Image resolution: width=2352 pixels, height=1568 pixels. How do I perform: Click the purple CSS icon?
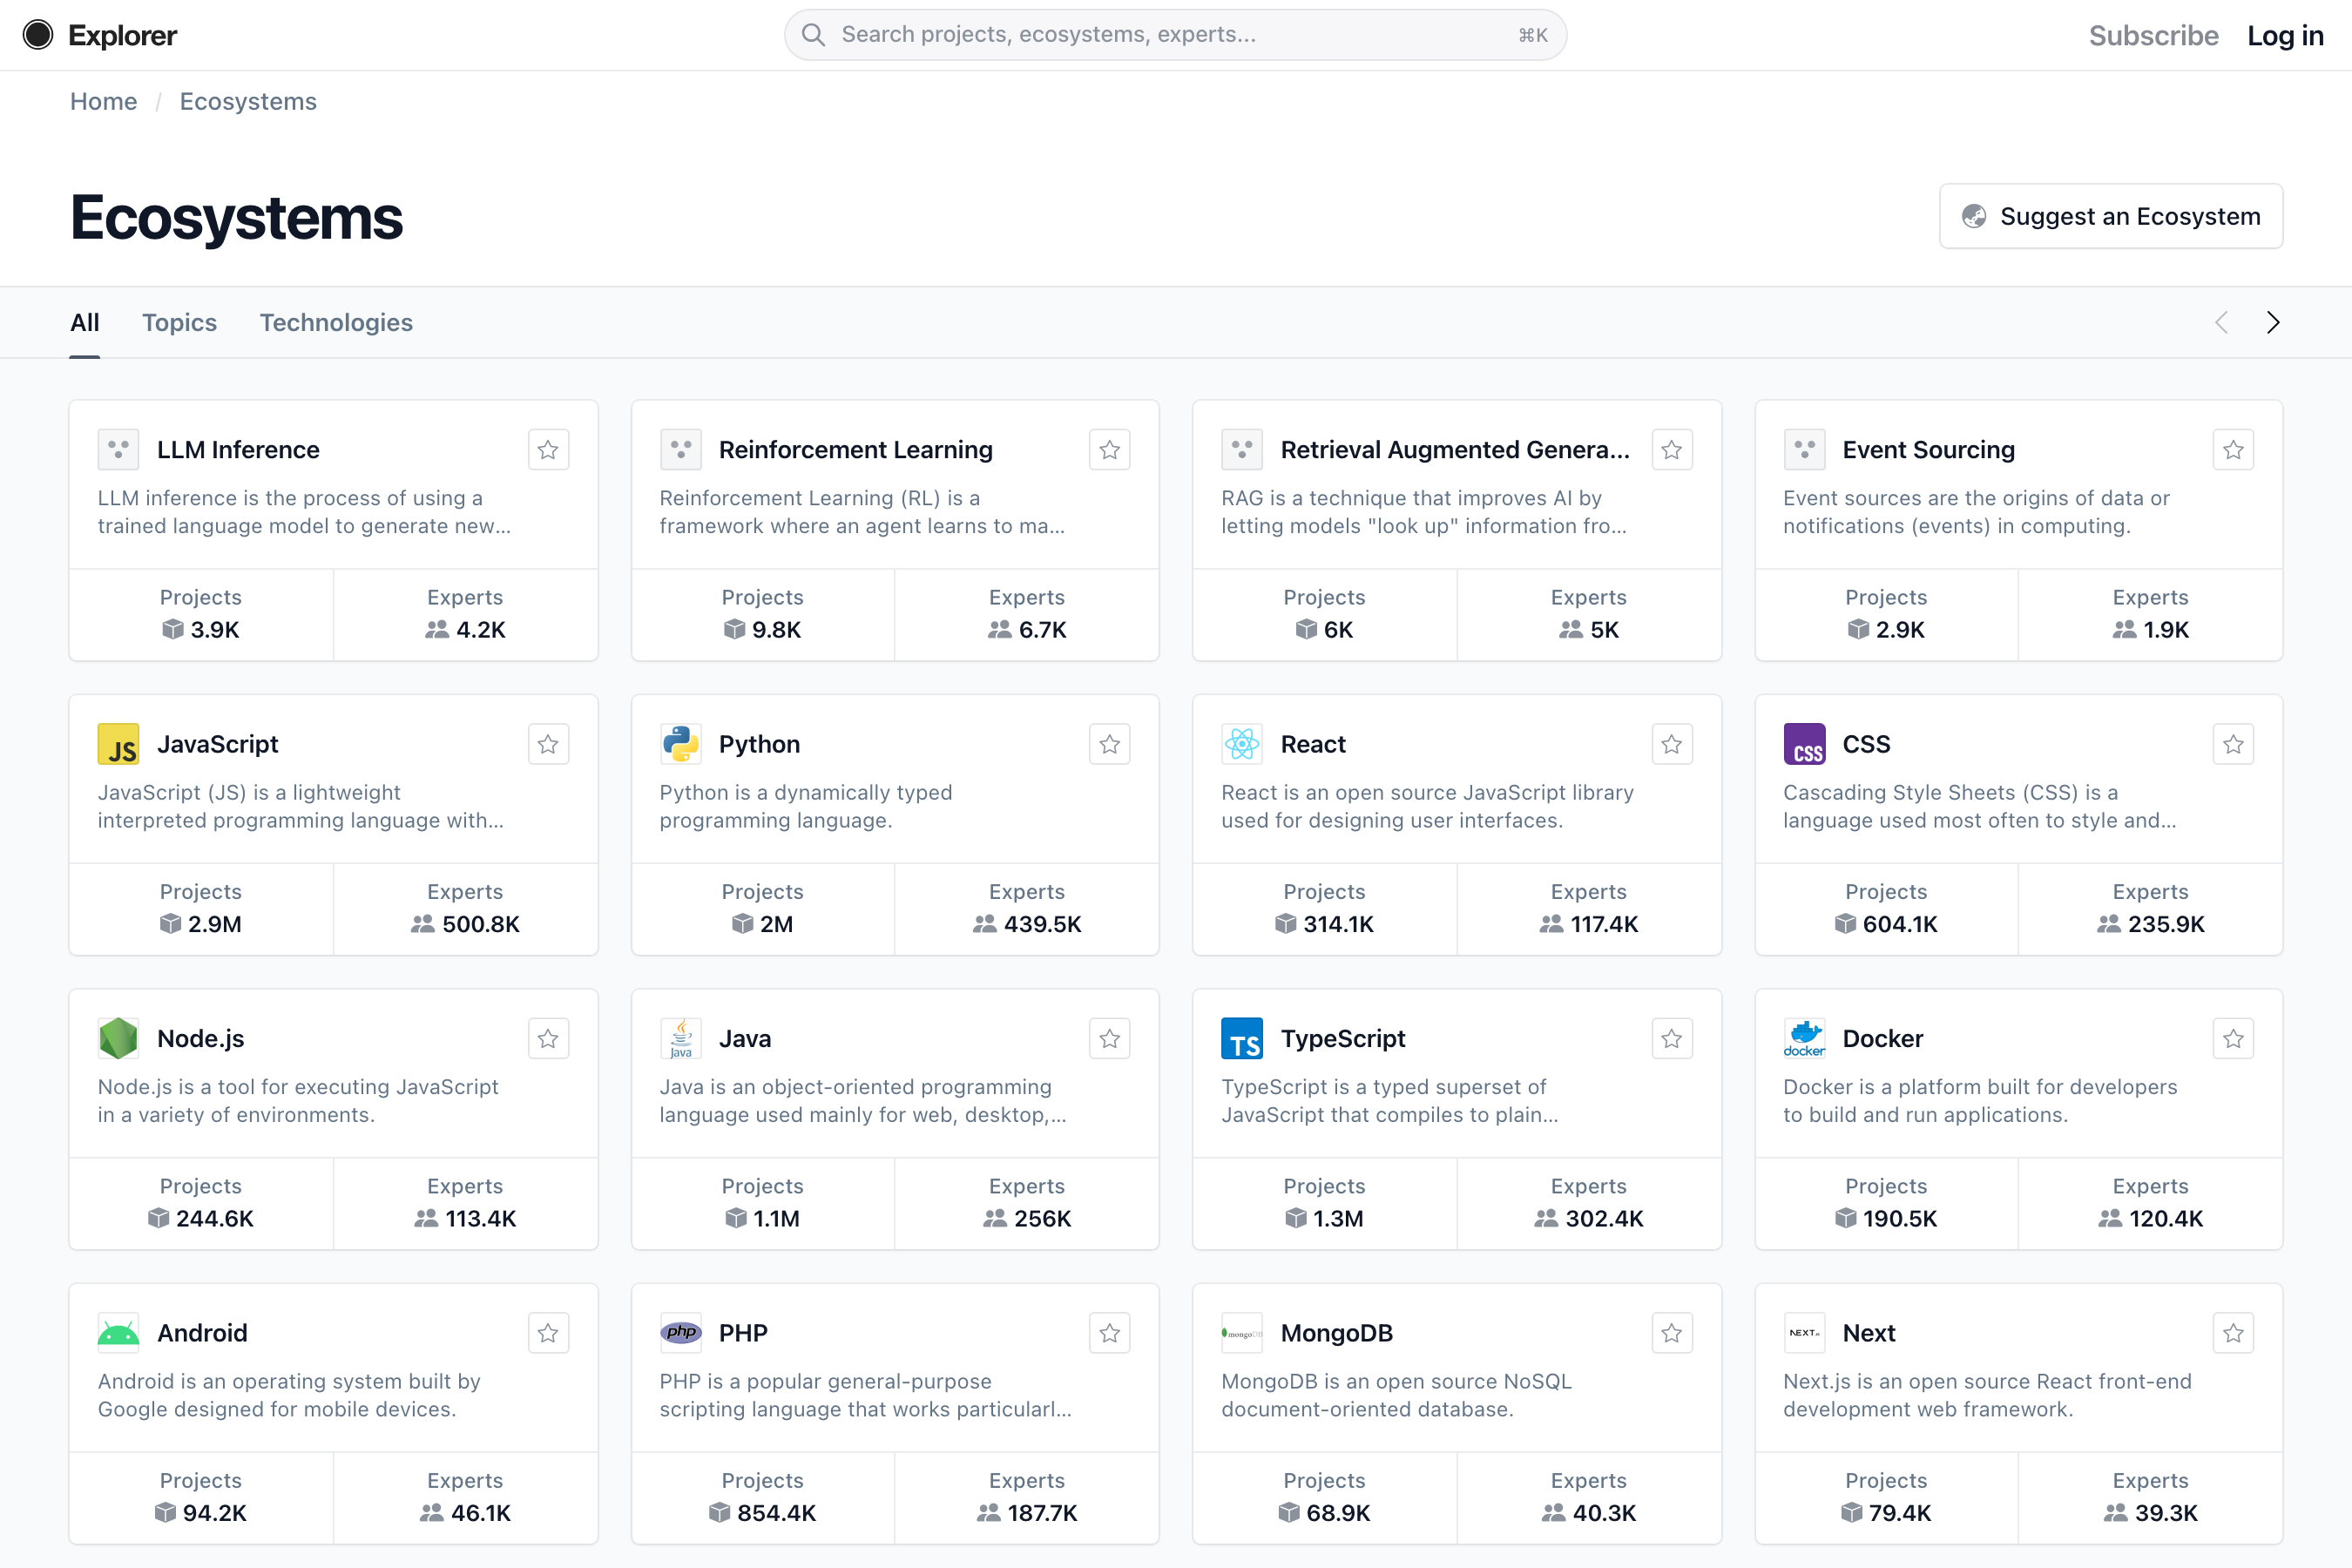point(1804,743)
